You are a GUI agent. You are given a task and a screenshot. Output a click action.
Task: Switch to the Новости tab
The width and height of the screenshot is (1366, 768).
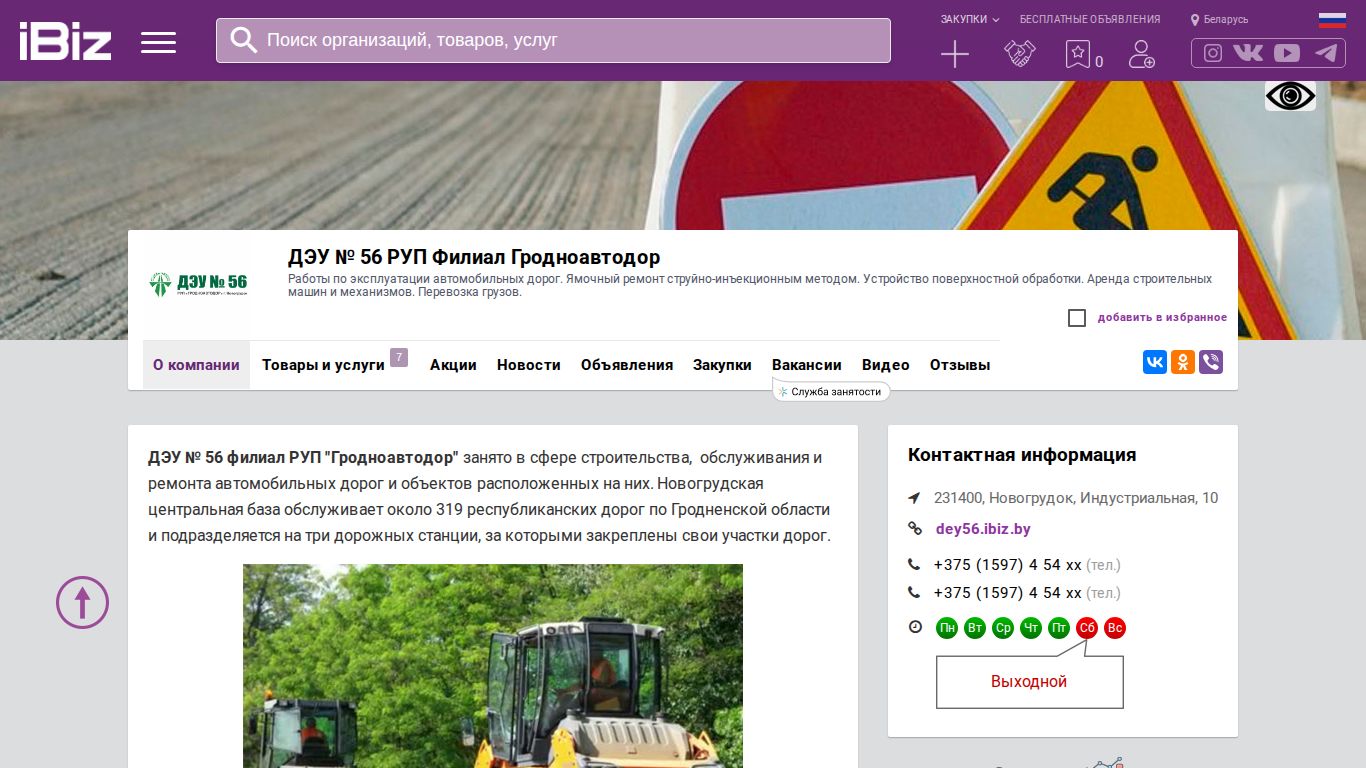pos(529,365)
